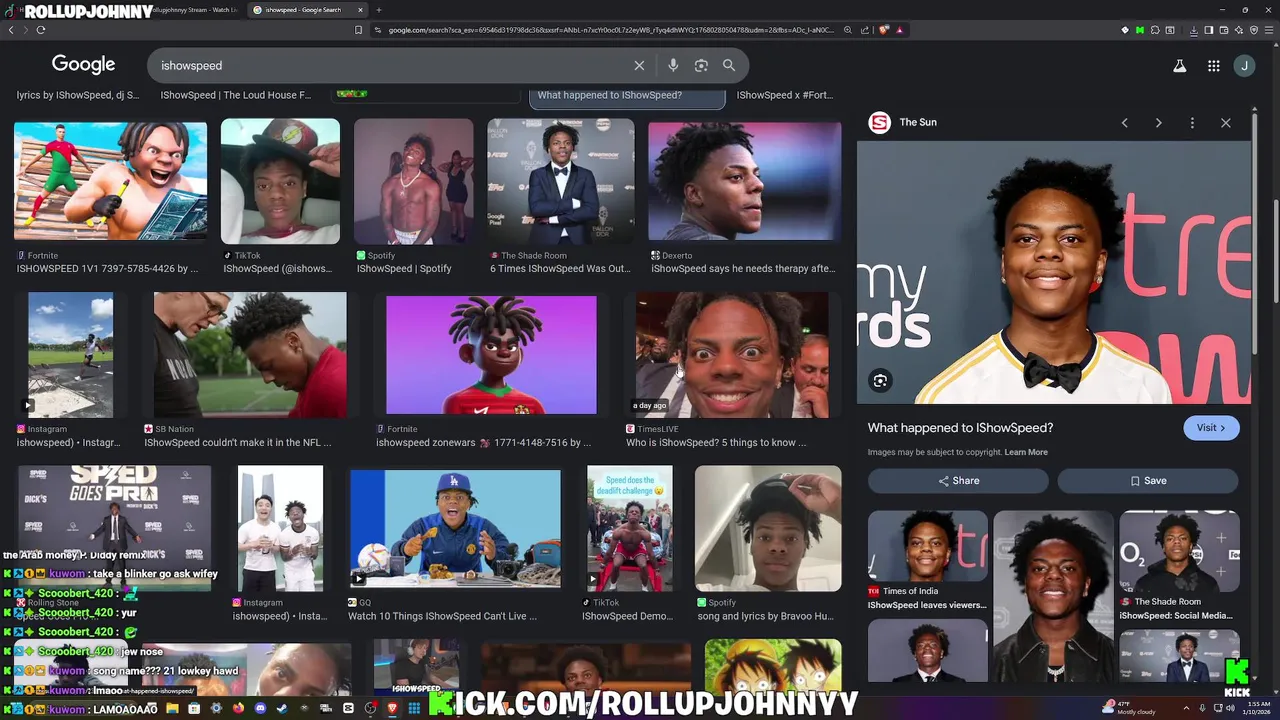
Task: Open Times of India related image
Action: pyautogui.click(x=927, y=546)
